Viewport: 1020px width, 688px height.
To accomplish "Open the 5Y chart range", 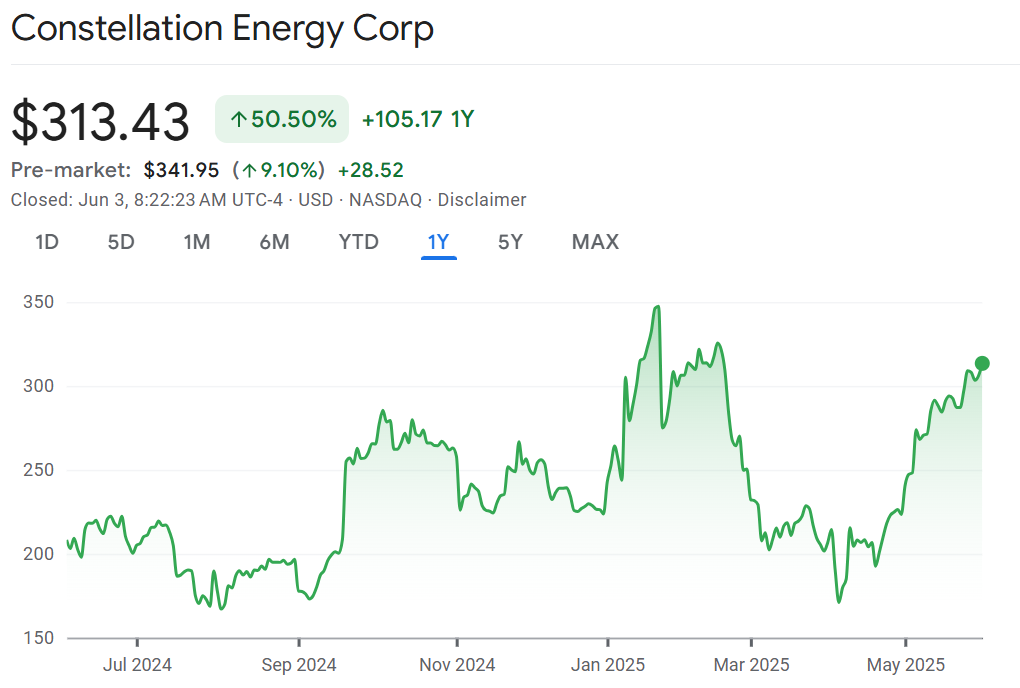I will click(510, 242).
